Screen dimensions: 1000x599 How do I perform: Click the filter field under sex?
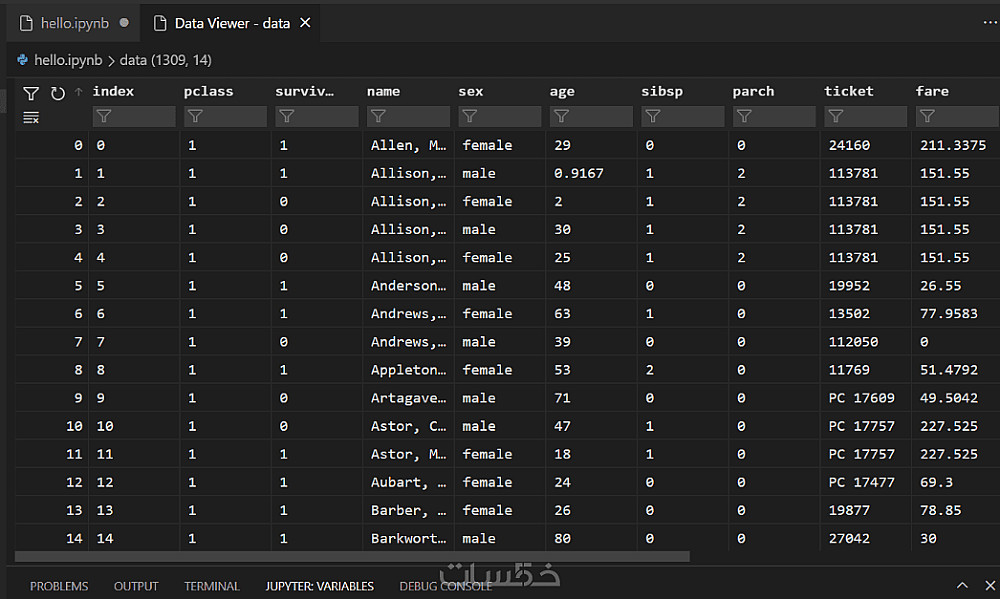pos(500,117)
